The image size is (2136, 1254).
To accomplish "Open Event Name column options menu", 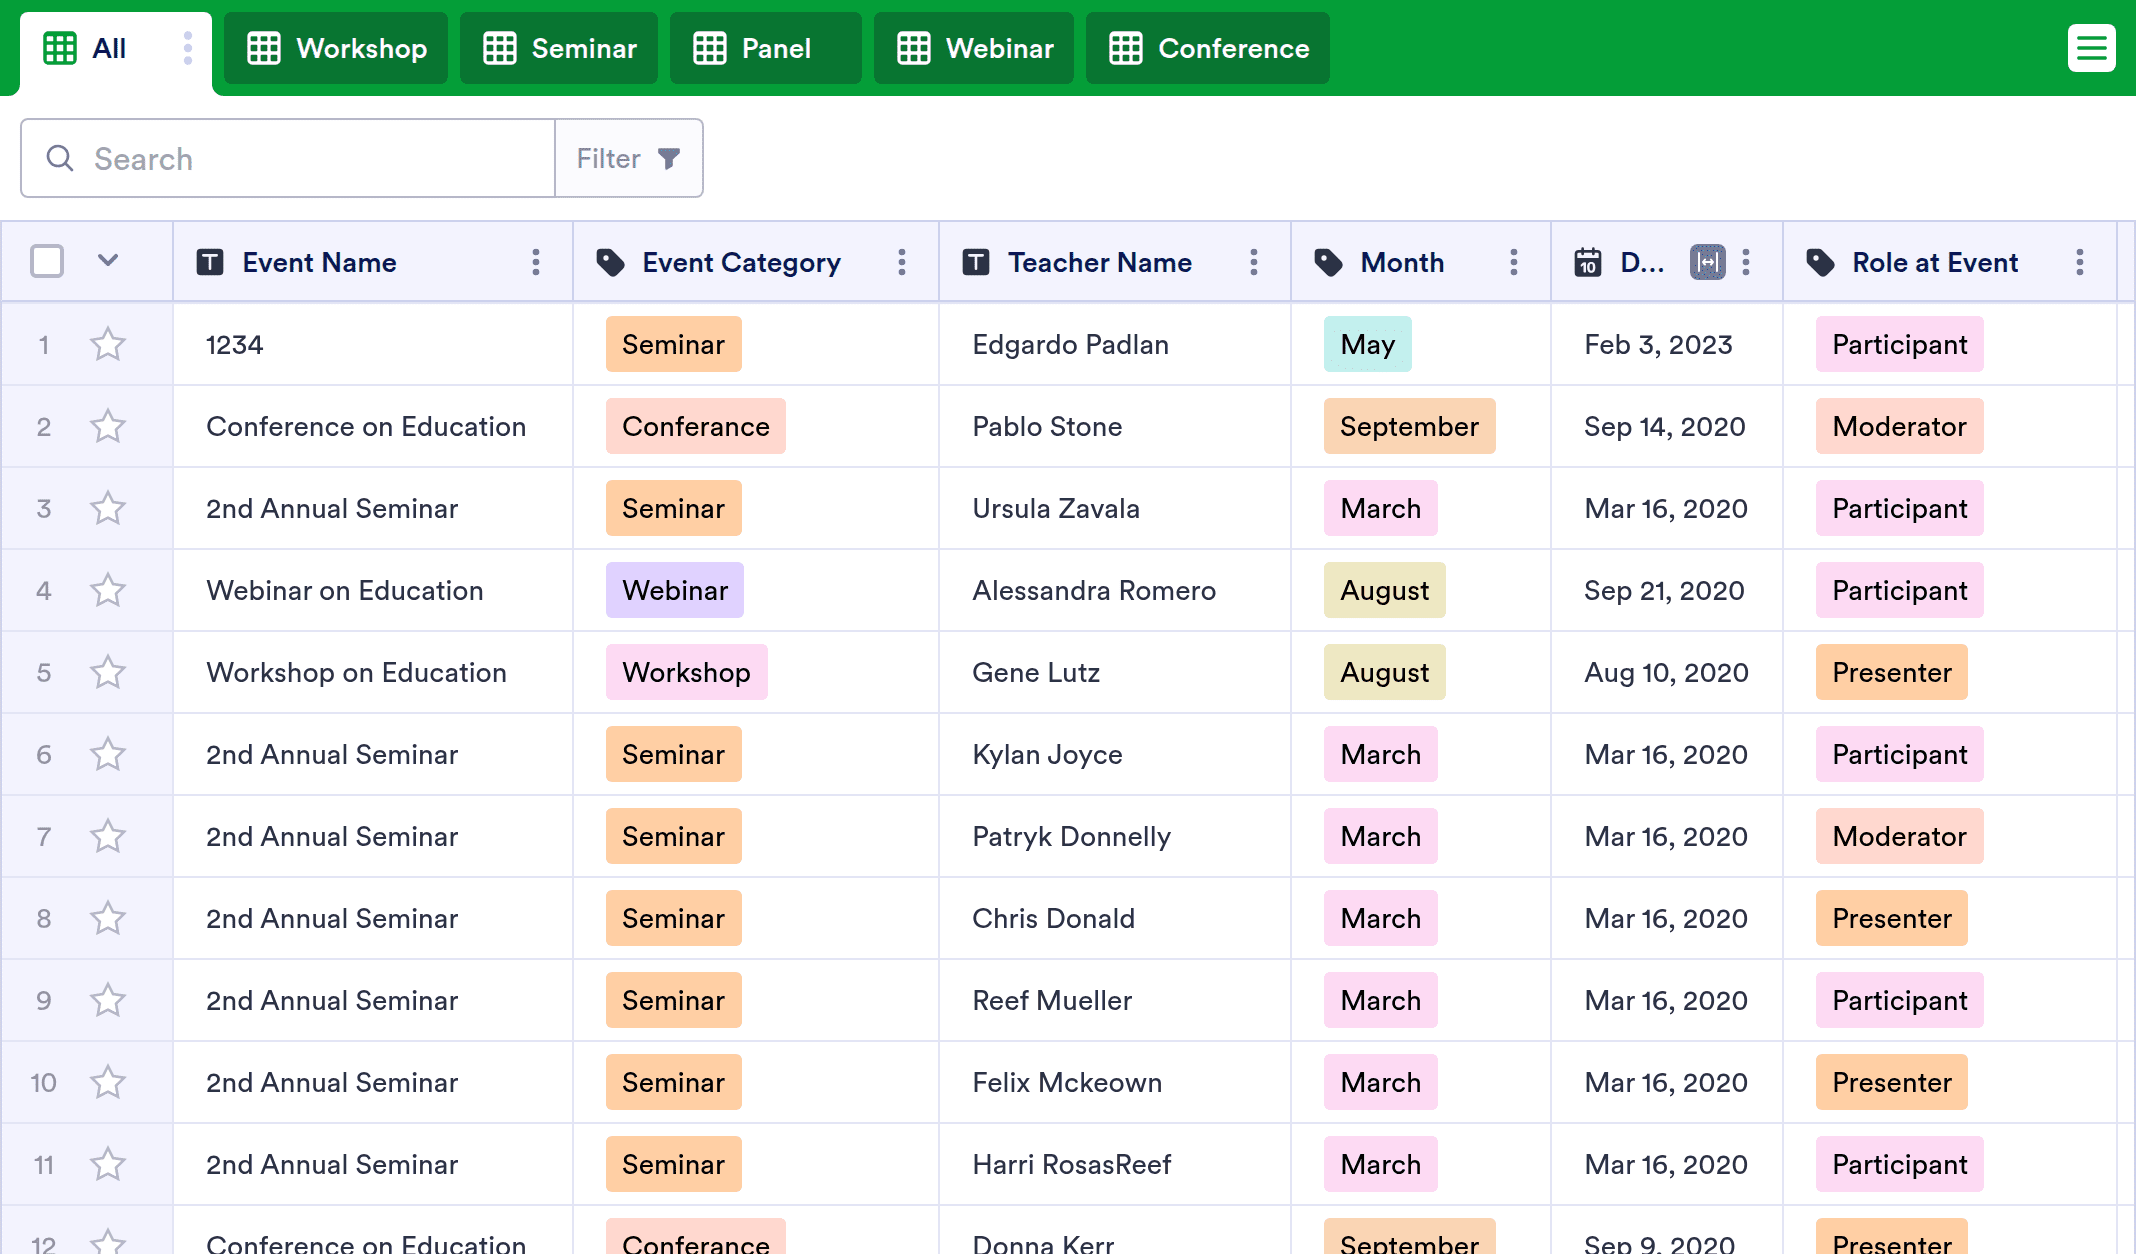I will click(536, 262).
